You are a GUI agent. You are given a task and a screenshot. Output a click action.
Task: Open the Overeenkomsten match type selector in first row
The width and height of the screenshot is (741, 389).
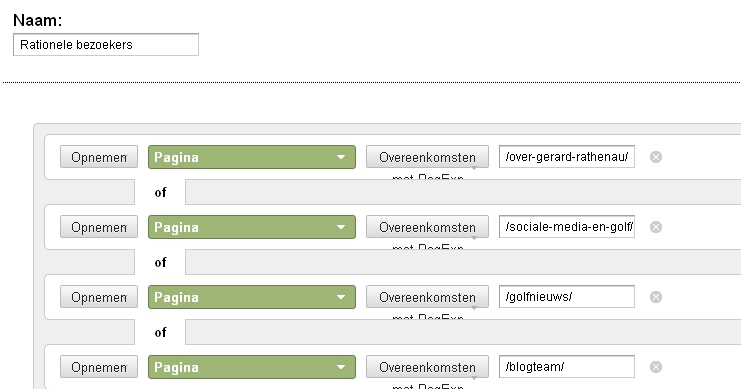(427, 157)
